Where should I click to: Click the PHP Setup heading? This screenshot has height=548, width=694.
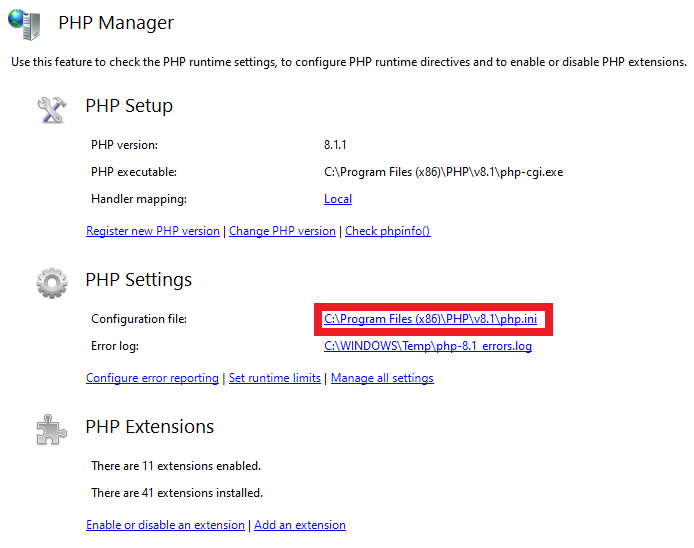point(129,106)
